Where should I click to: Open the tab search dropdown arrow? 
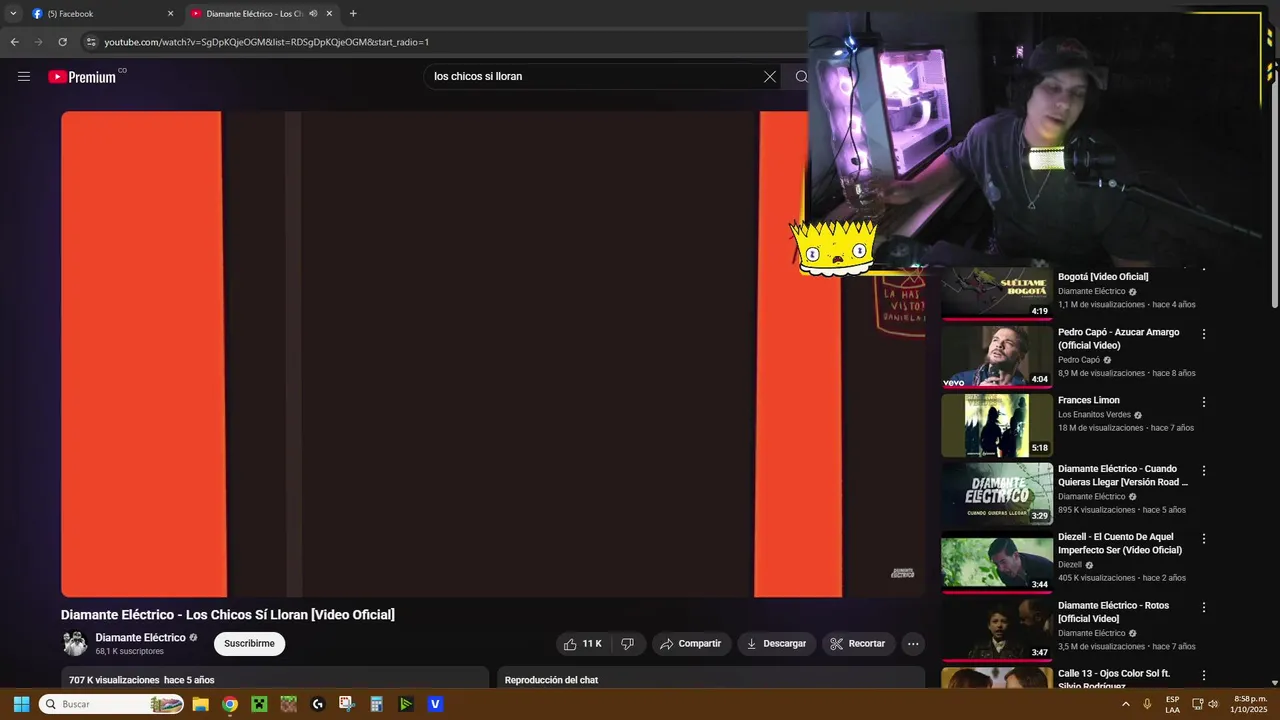(13, 14)
